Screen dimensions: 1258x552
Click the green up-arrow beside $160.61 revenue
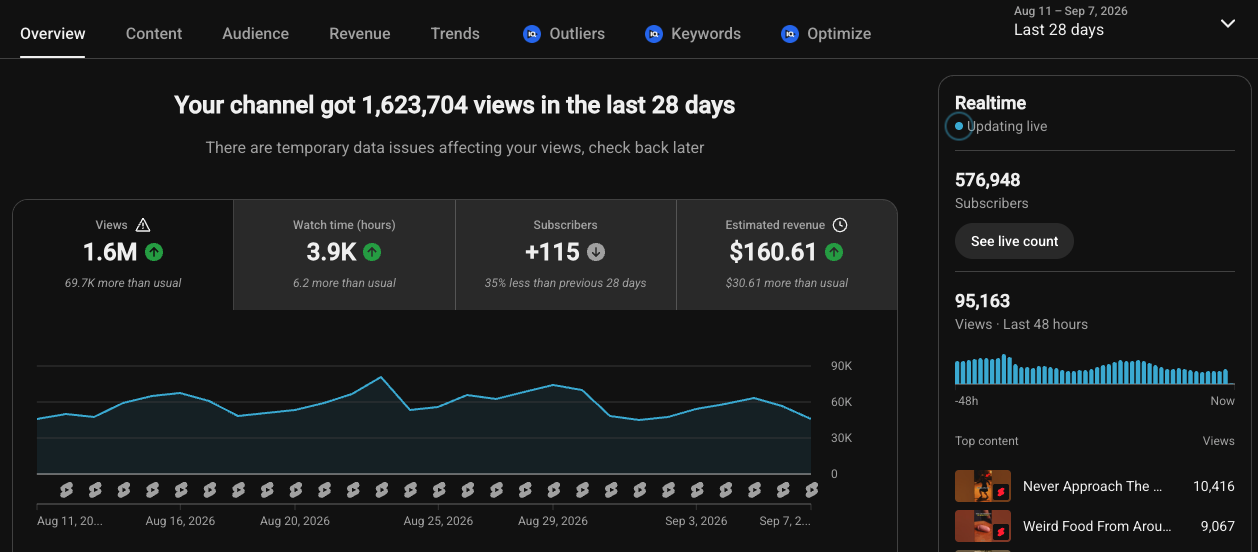tap(834, 252)
